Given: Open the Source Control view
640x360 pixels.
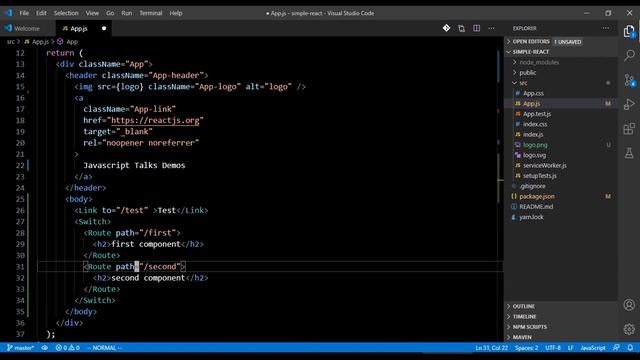Looking at the screenshot, I should point(629,80).
